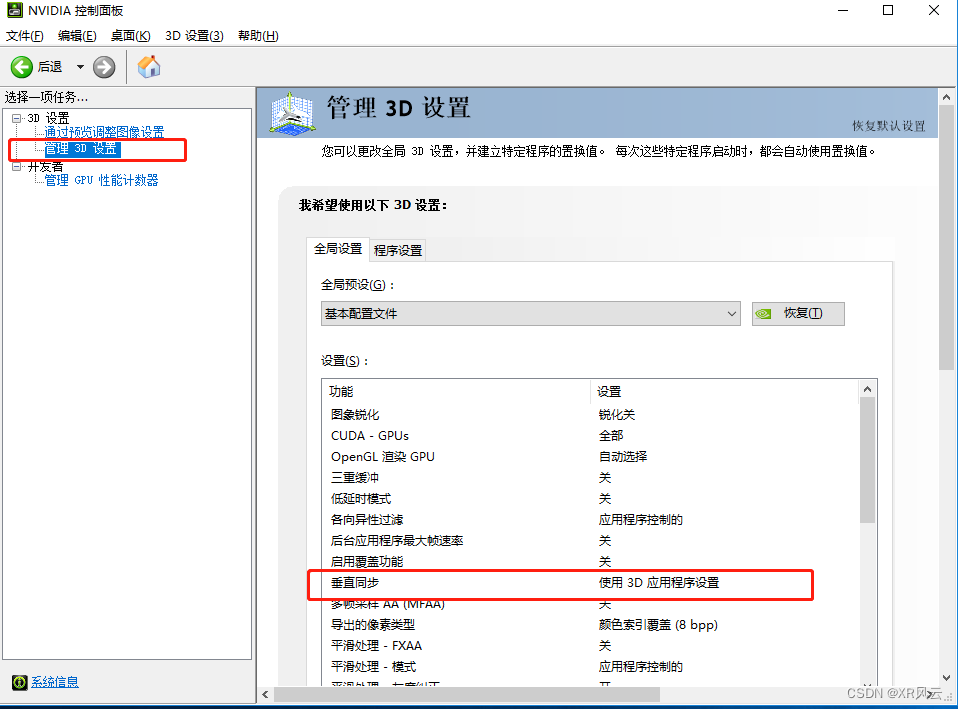
Task: Click the main panel scroll-down arrow
Action: click(x=946, y=677)
